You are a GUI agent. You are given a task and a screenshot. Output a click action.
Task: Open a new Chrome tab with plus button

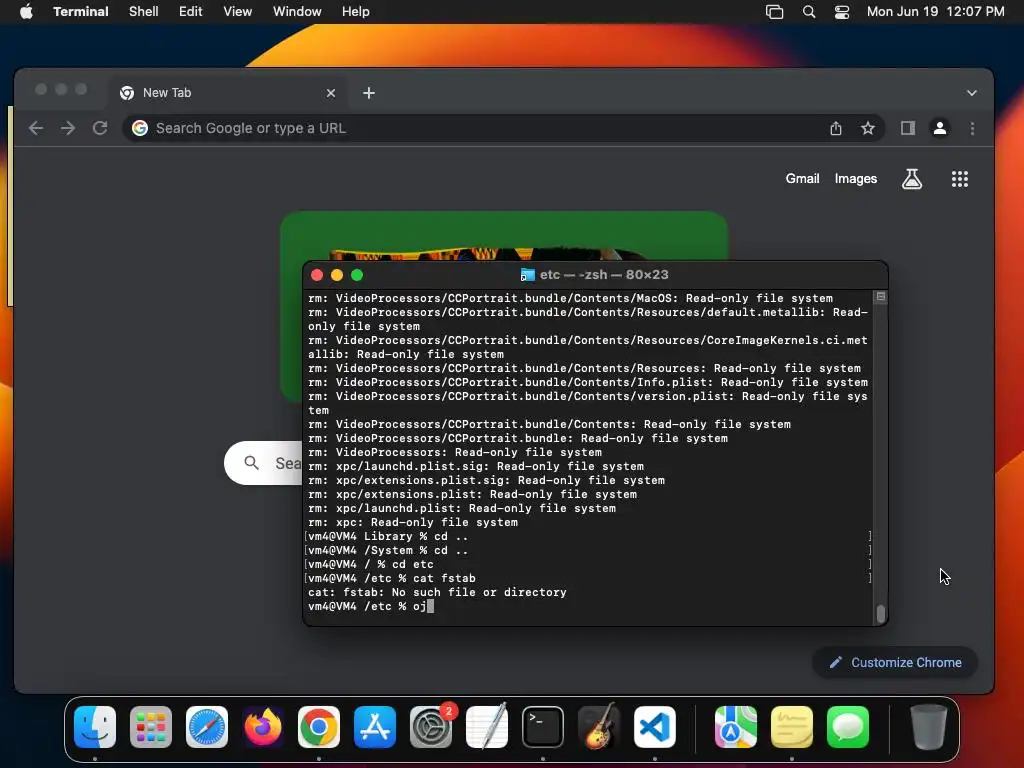369,93
